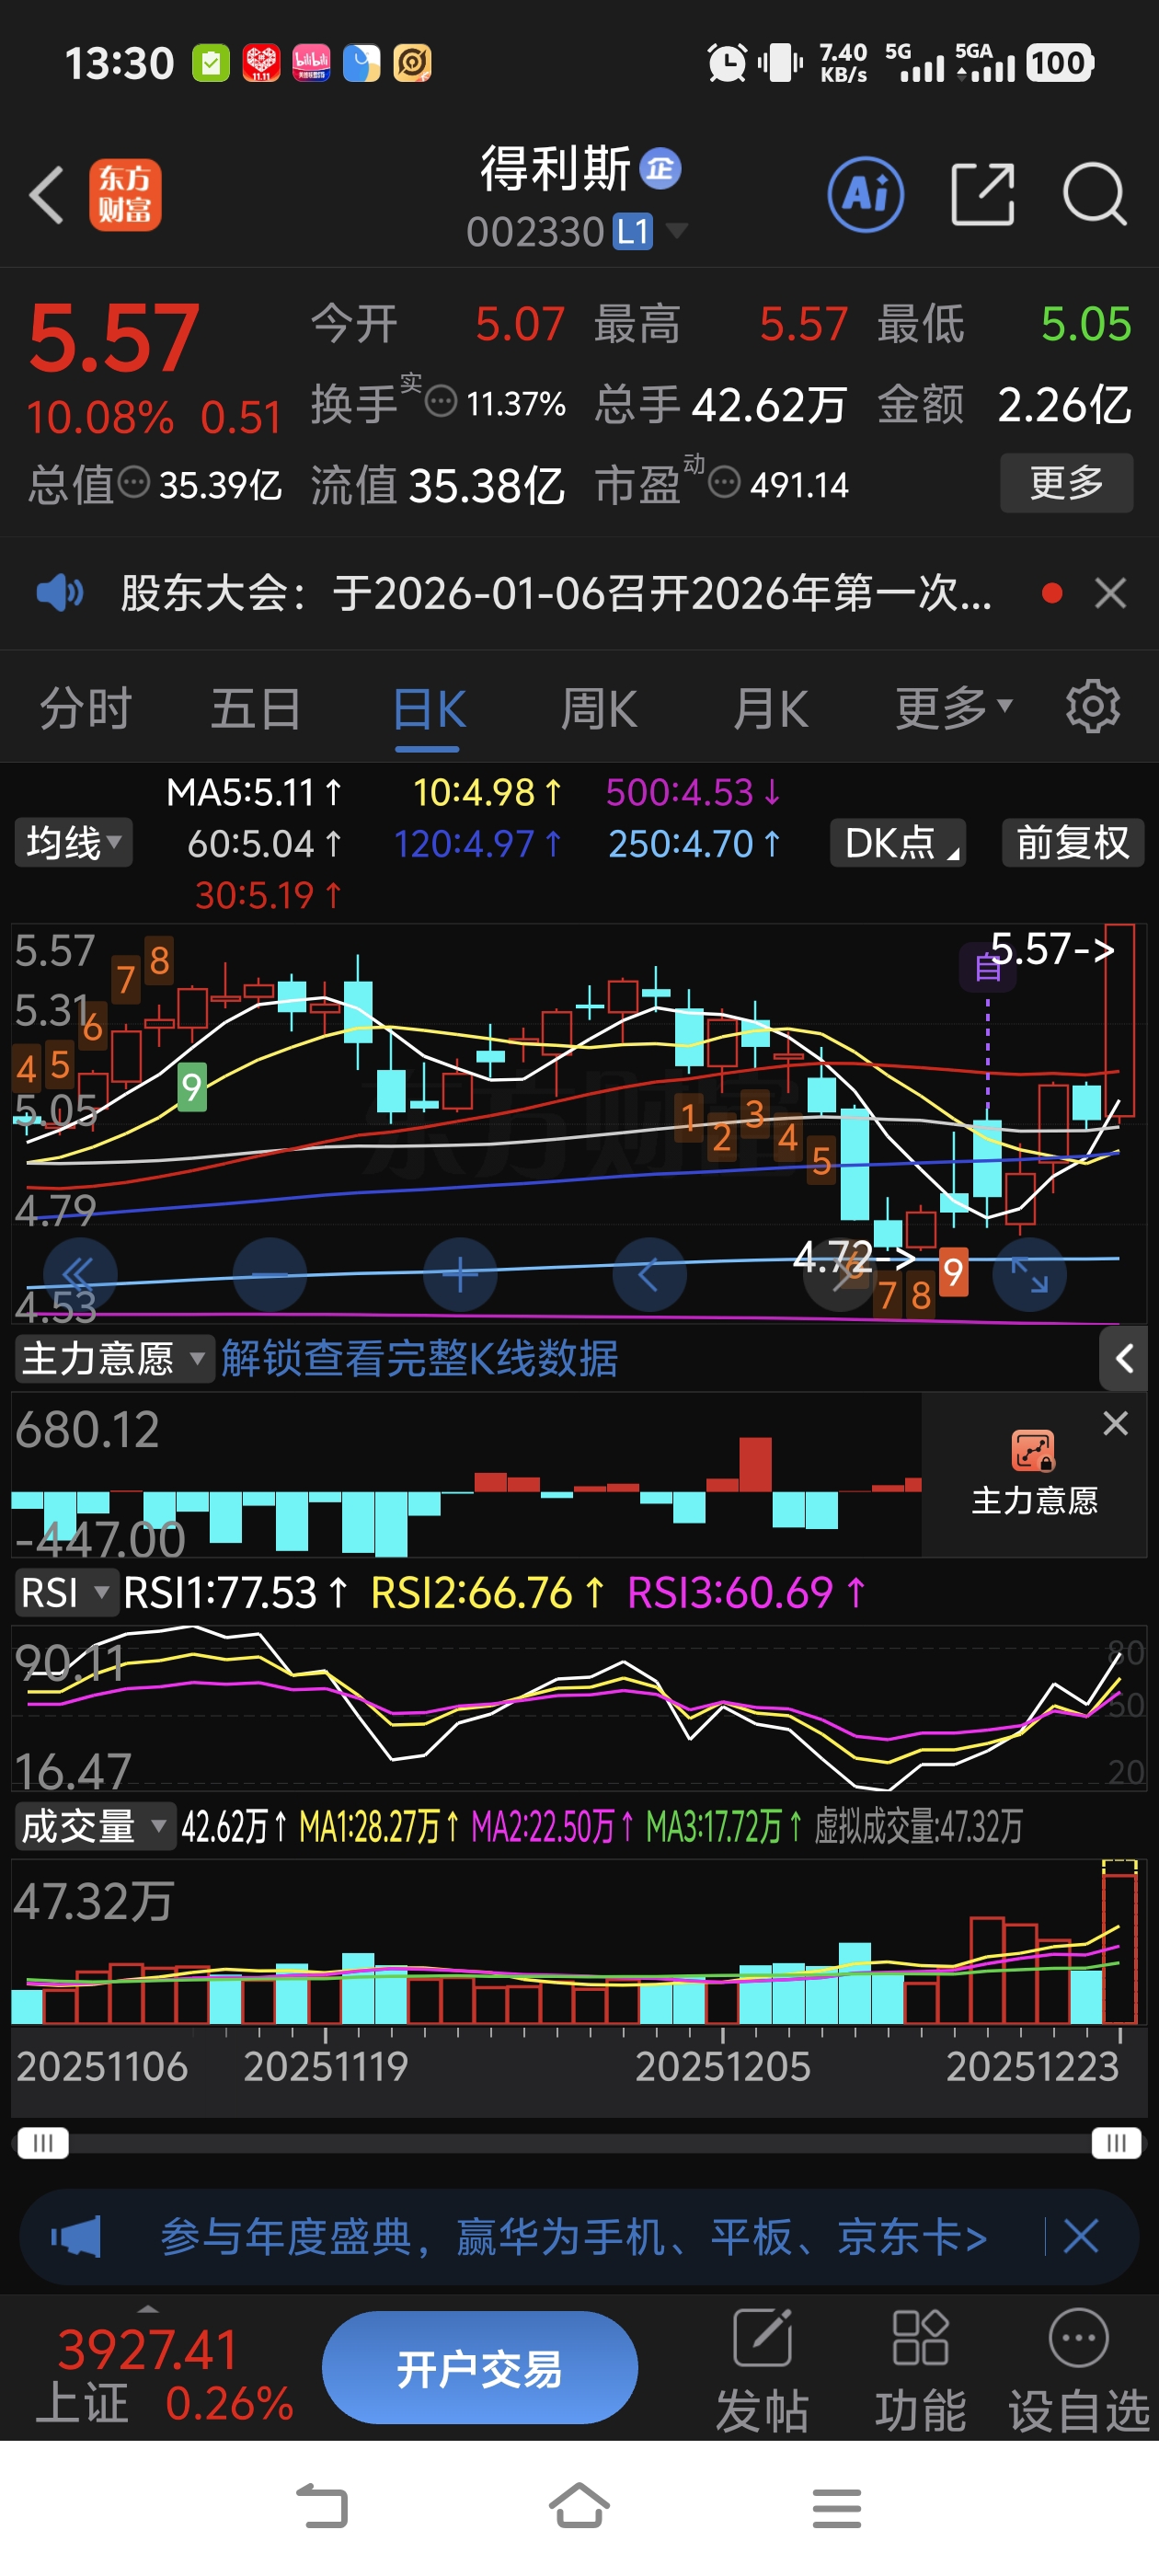This screenshot has width=1159, height=2576.
Task: Tap the chart settings gear icon
Action: point(1092,707)
